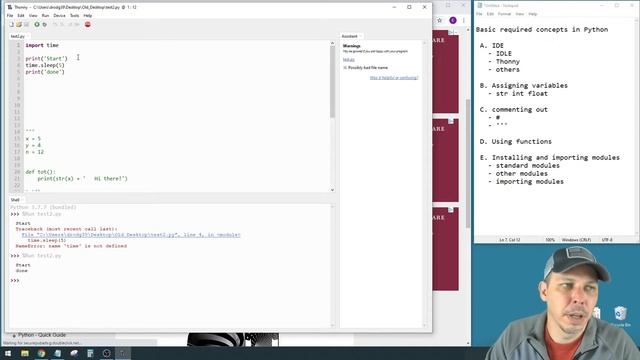The height and width of the screenshot is (360, 640).
Task: Open the Run menu in Thonny
Action: click(x=45, y=16)
